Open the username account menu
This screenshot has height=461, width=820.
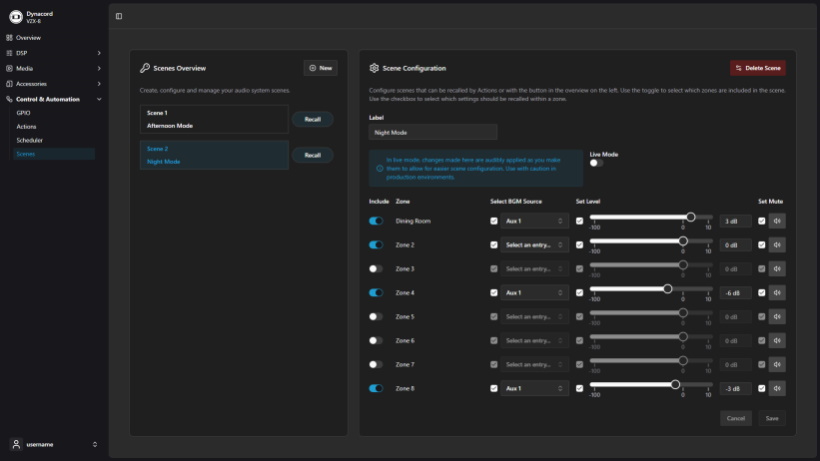coord(54,444)
